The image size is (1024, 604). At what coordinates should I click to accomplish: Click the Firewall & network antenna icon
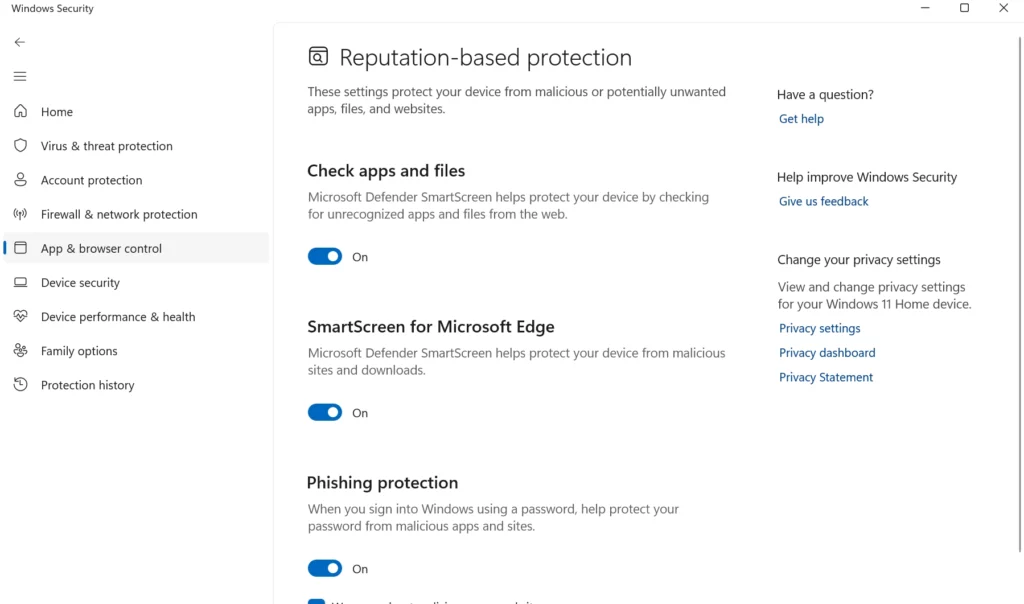pyautogui.click(x=20, y=214)
